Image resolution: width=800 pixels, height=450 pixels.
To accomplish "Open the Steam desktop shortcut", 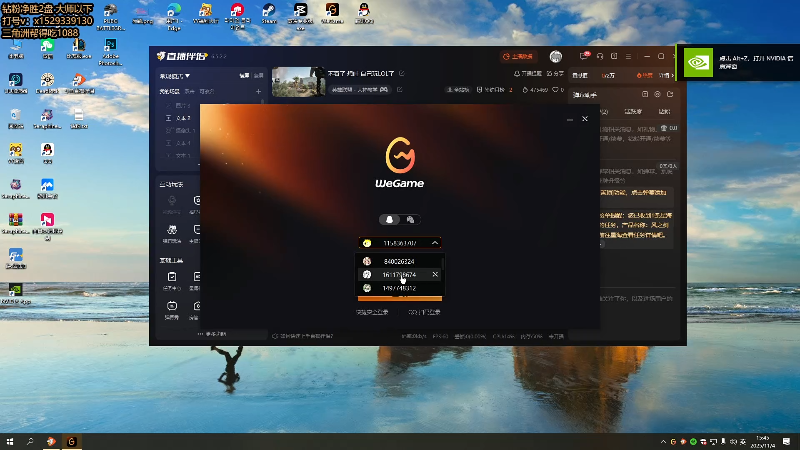I will (x=269, y=14).
